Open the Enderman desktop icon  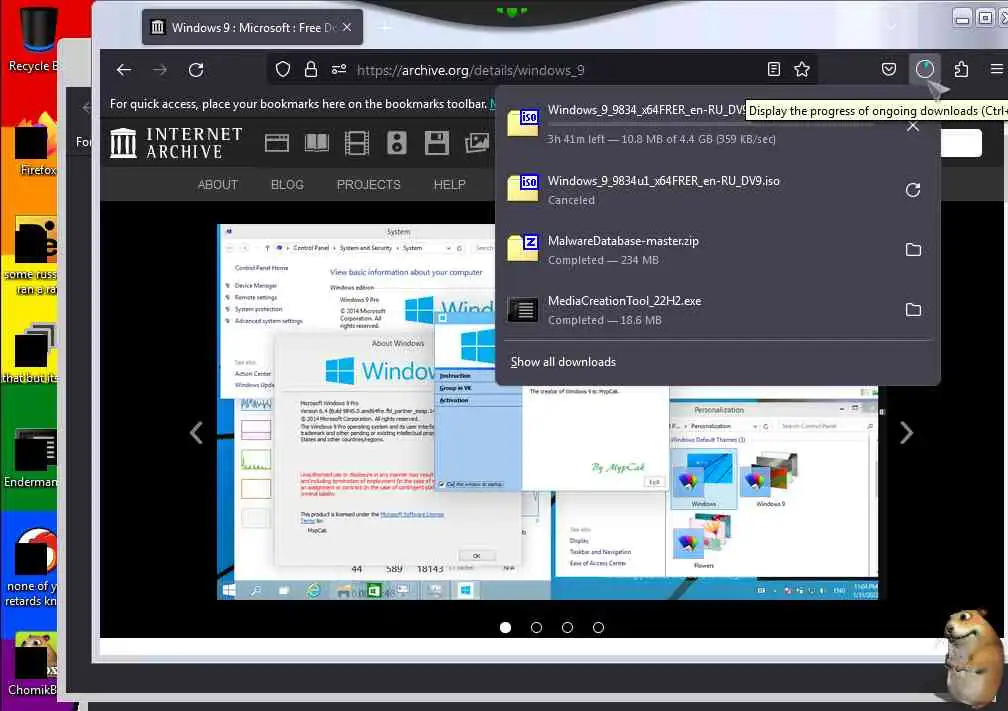[32, 458]
